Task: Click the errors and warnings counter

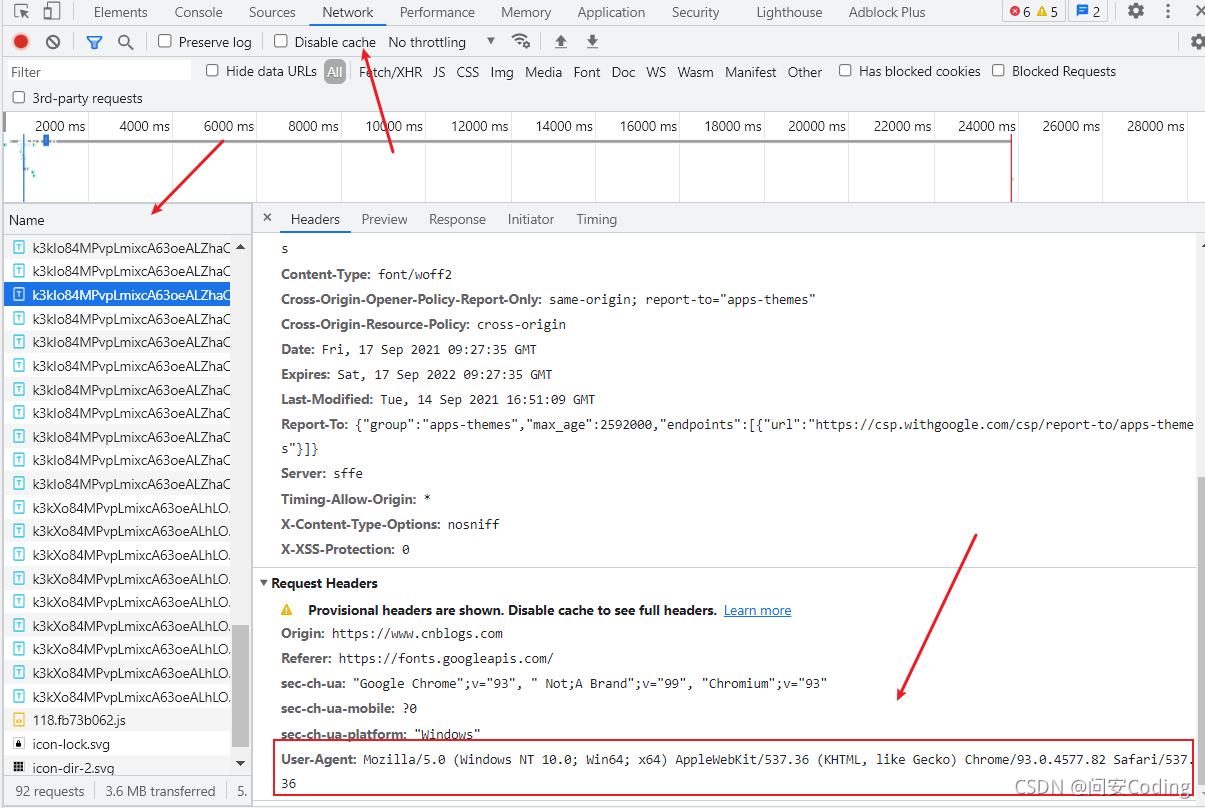Action: pyautogui.click(x=1034, y=11)
